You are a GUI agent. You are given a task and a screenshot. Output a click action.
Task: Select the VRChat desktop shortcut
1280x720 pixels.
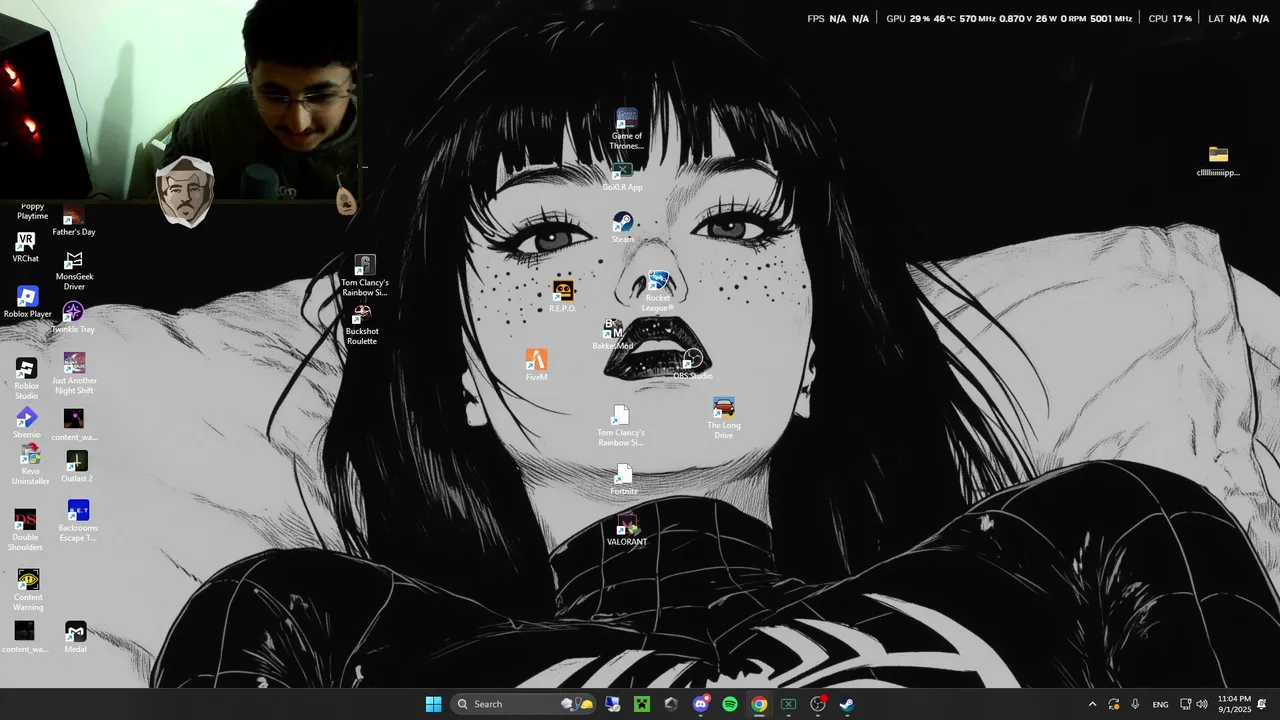tap(26, 247)
